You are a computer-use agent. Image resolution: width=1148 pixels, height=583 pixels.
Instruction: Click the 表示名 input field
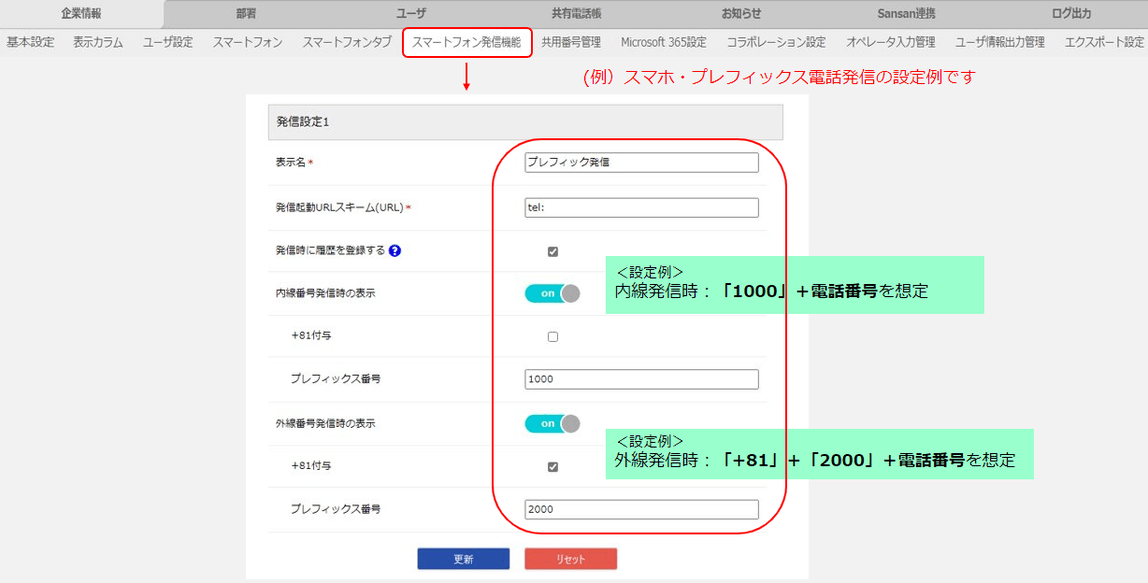[641, 163]
